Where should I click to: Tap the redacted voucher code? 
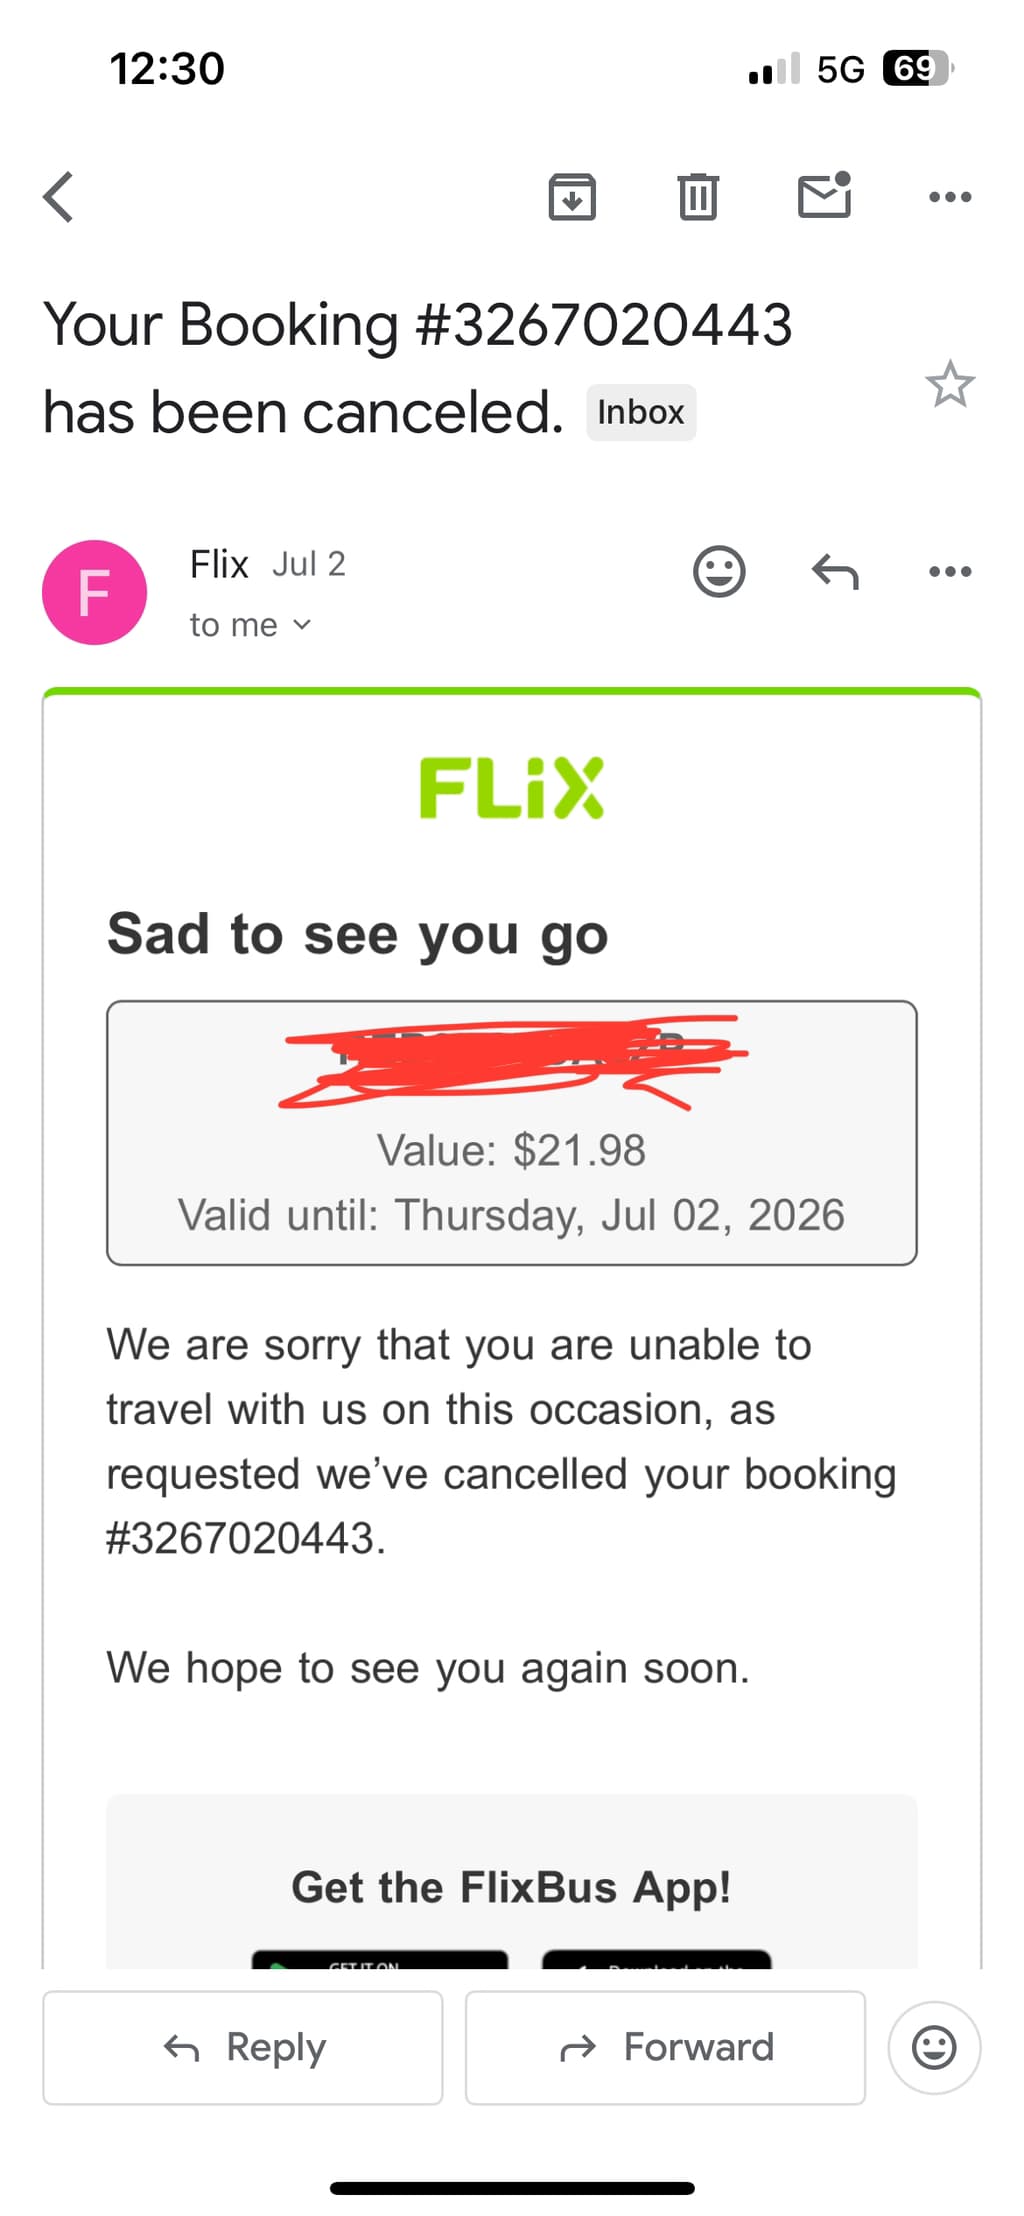coord(512,1062)
